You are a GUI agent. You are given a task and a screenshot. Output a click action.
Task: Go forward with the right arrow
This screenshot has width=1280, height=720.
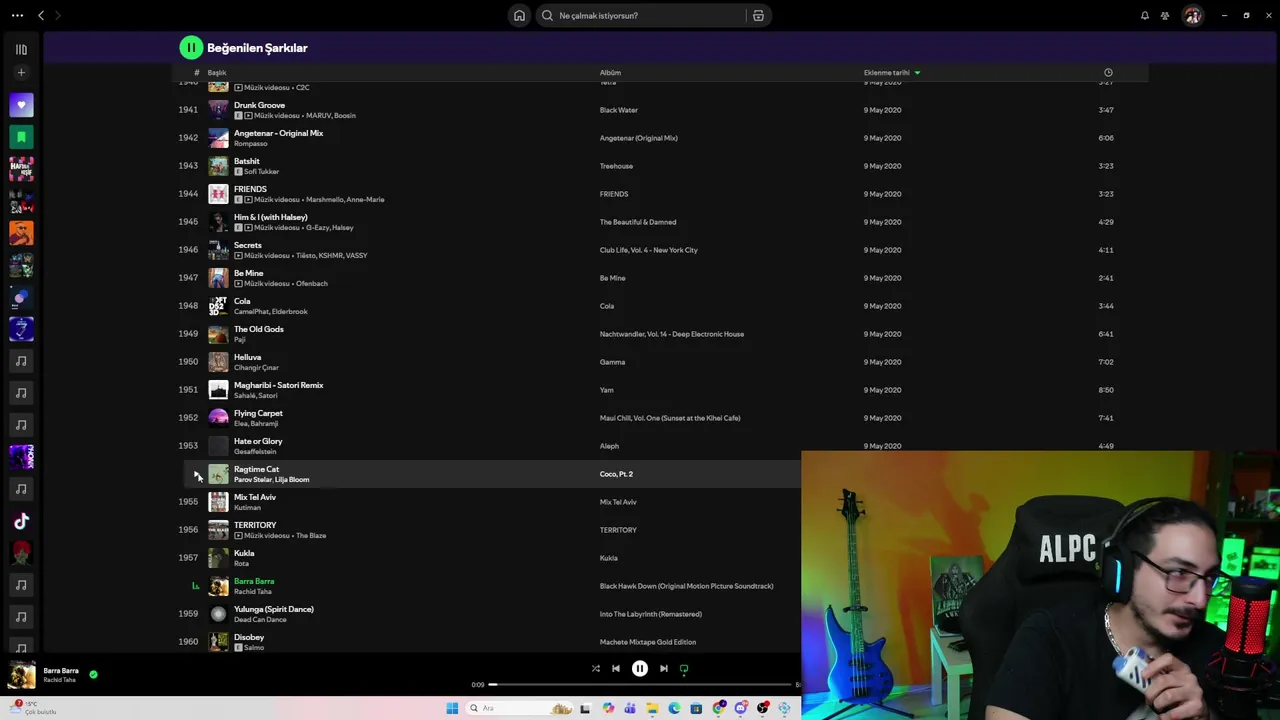pyautogui.click(x=57, y=16)
